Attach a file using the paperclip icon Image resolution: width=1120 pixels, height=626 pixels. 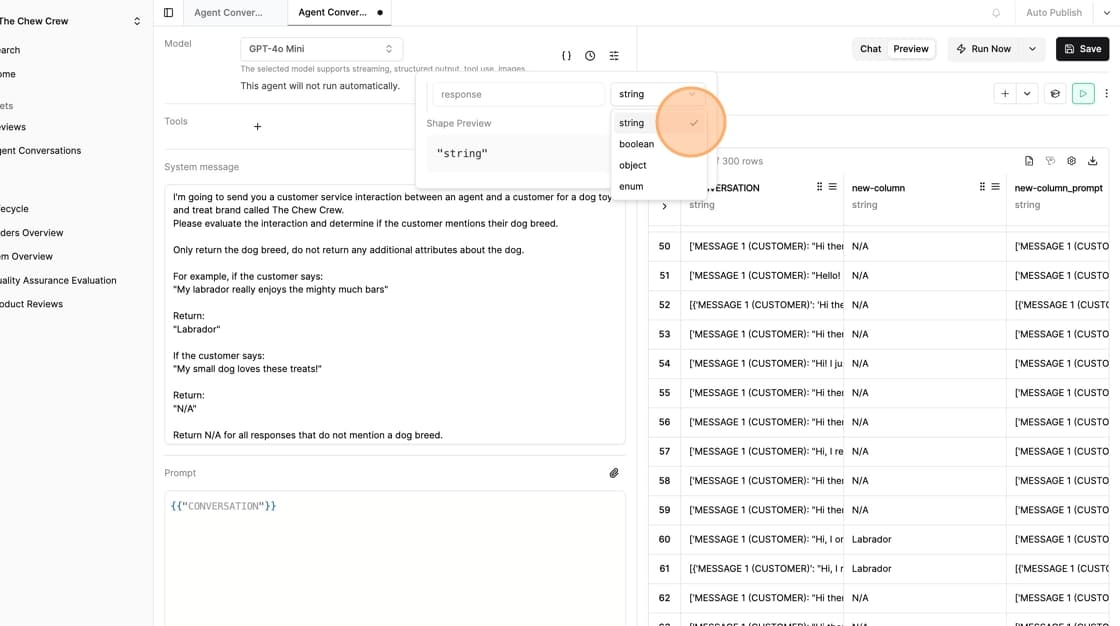pos(614,473)
